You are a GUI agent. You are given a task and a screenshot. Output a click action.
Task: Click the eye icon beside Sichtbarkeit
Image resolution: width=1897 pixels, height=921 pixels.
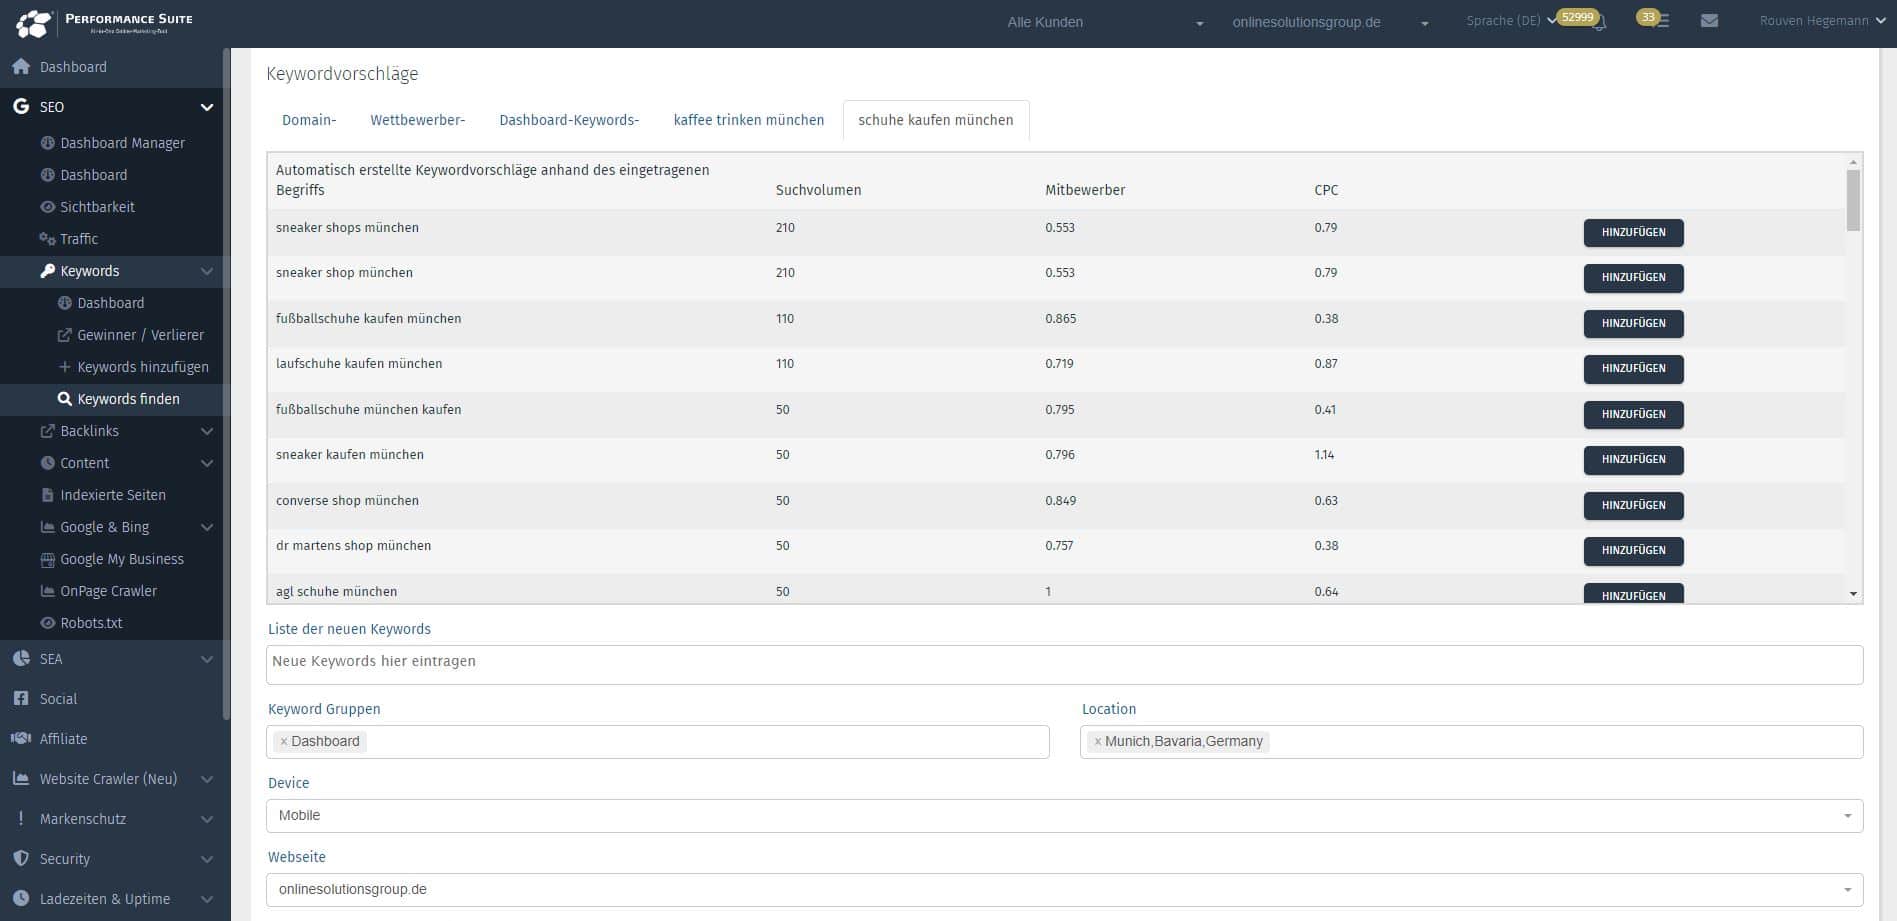[47, 207]
